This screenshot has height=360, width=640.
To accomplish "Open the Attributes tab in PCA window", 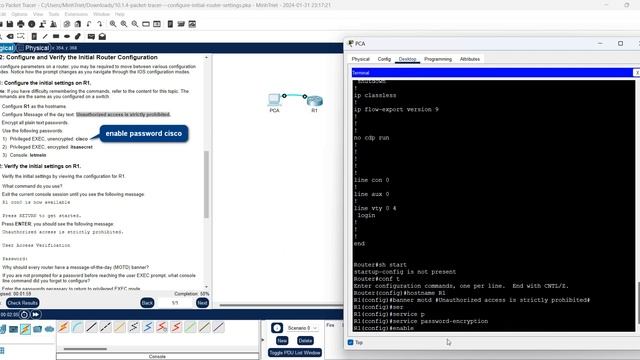I will 470,59.
